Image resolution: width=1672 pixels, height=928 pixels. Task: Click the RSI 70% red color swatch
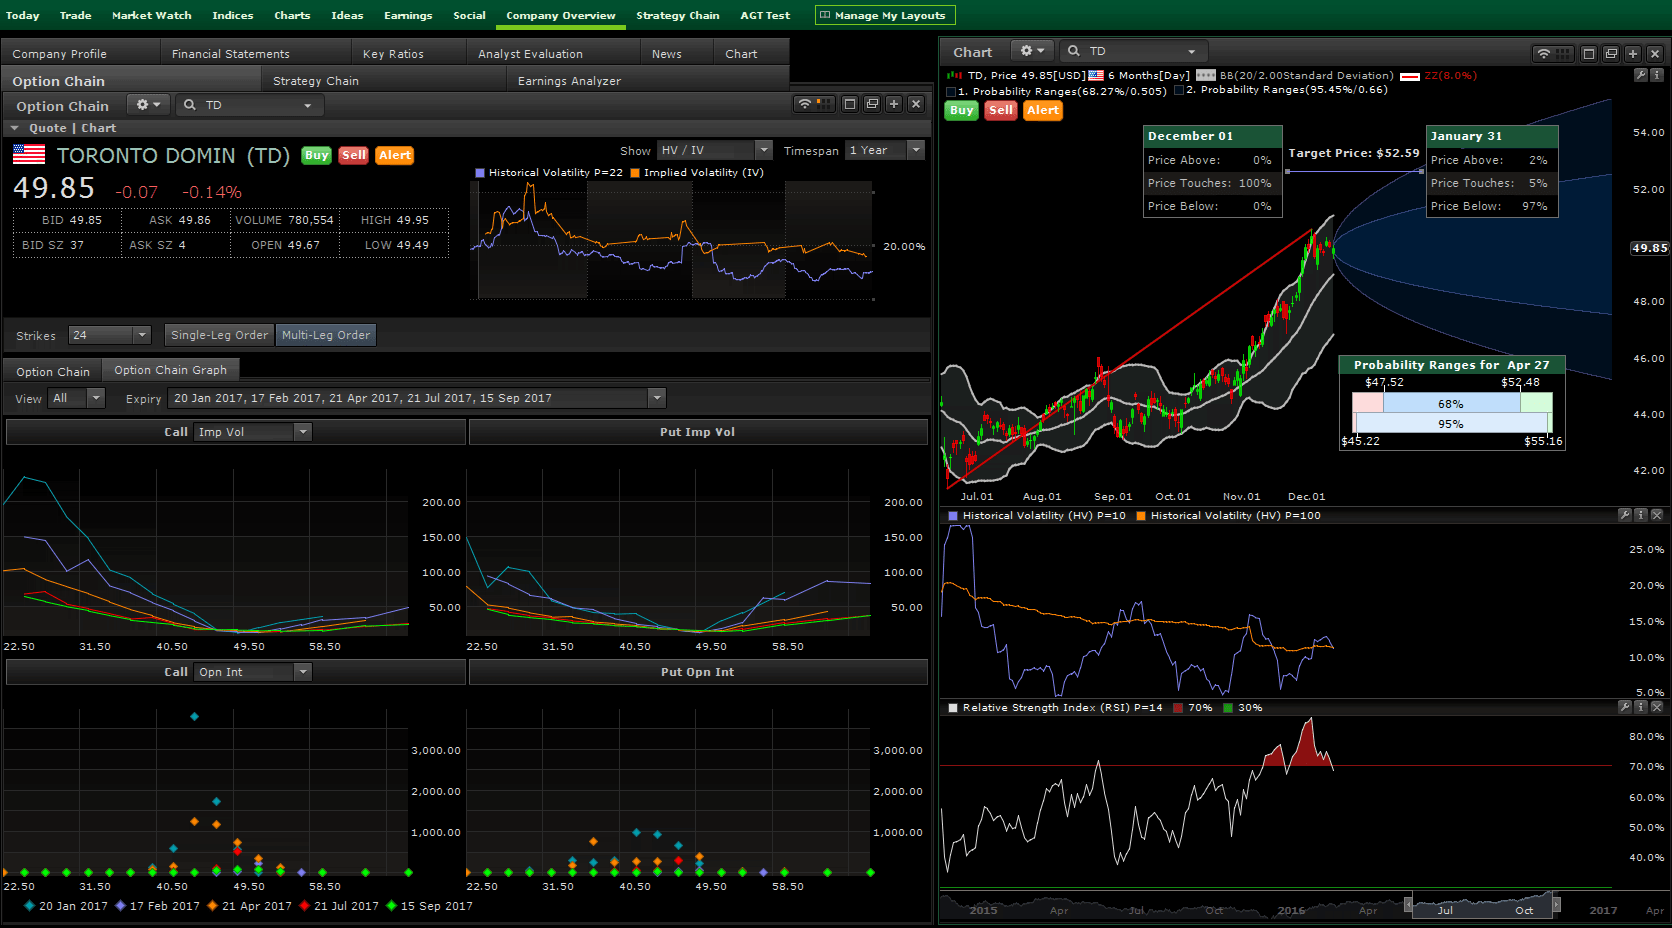1178,708
